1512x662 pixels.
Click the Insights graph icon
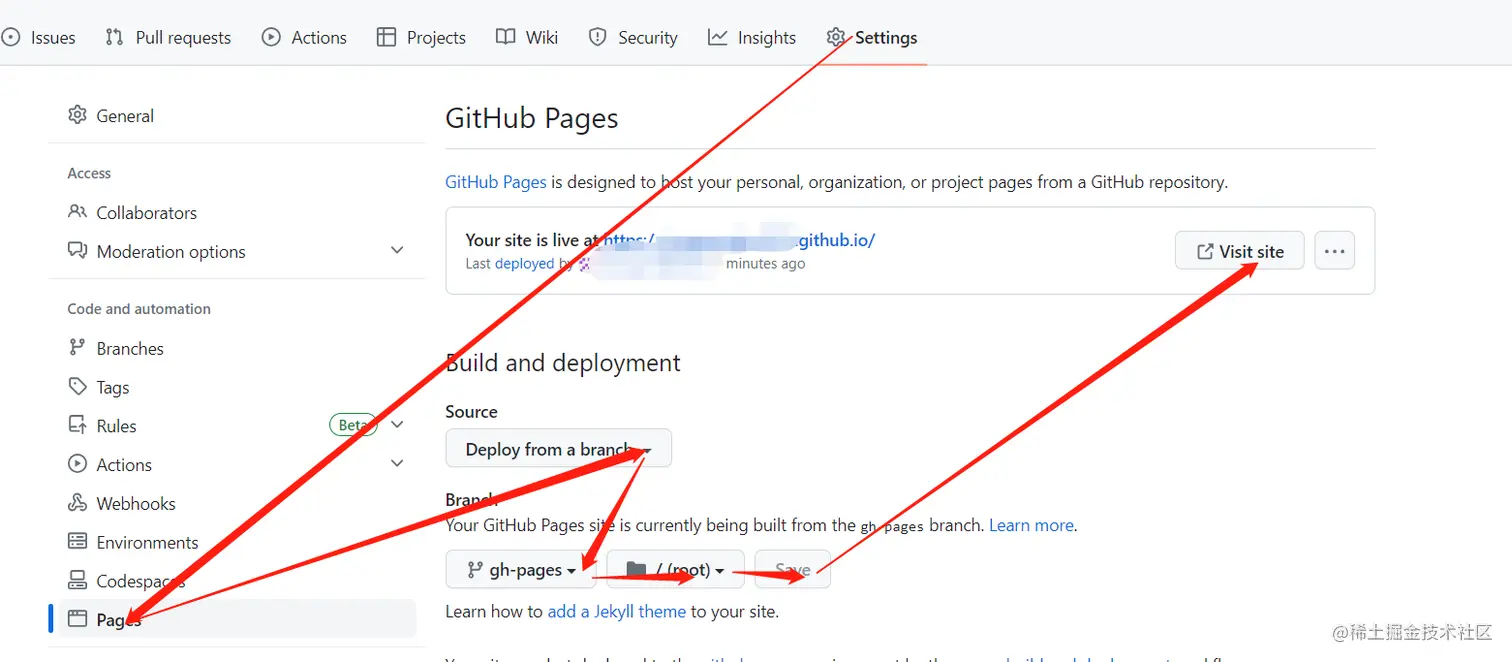click(x=717, y=38)
